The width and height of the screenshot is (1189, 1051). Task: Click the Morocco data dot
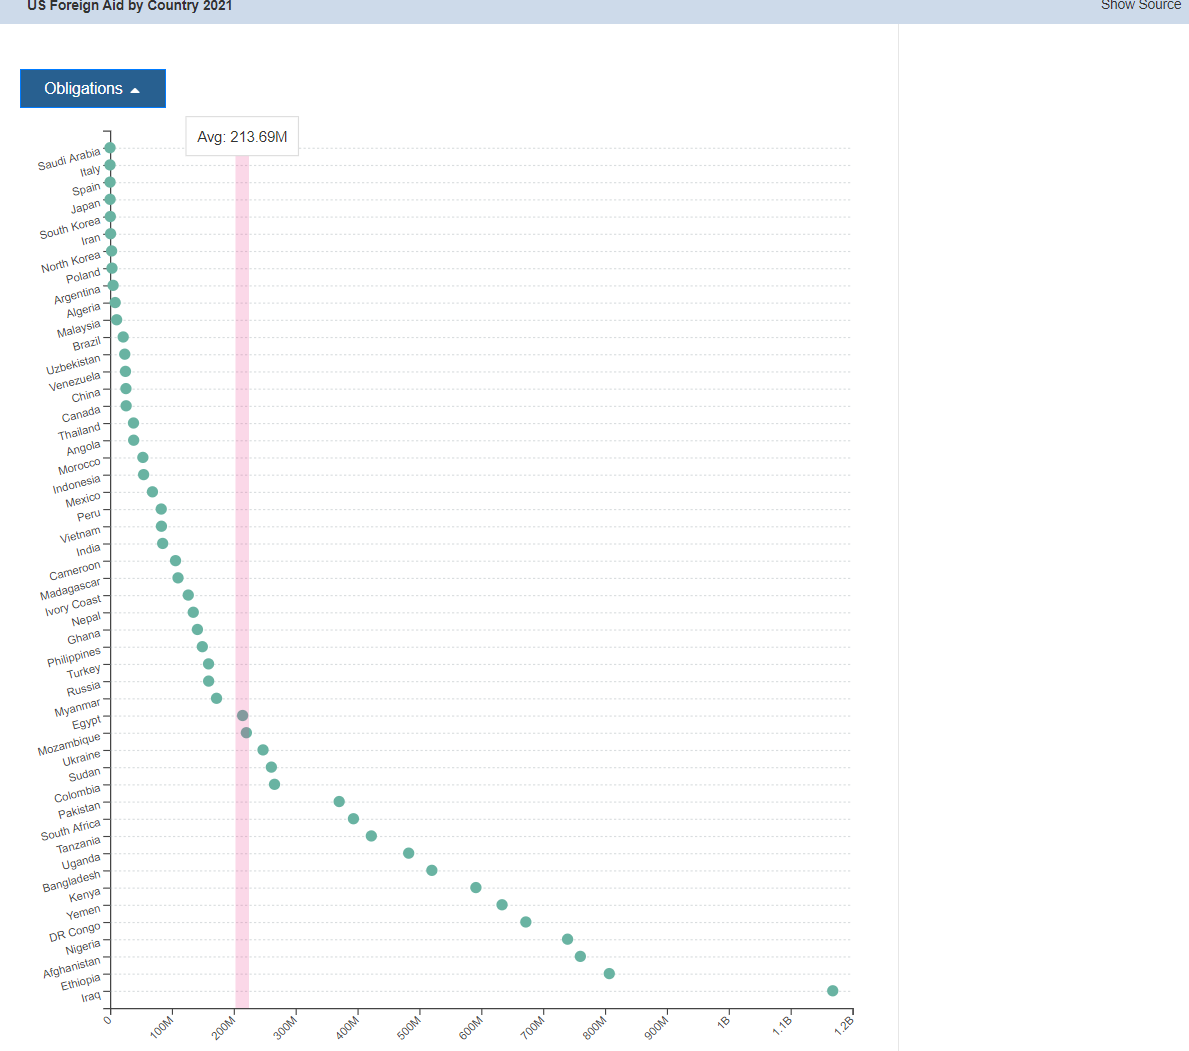click(x=143, y=457)
